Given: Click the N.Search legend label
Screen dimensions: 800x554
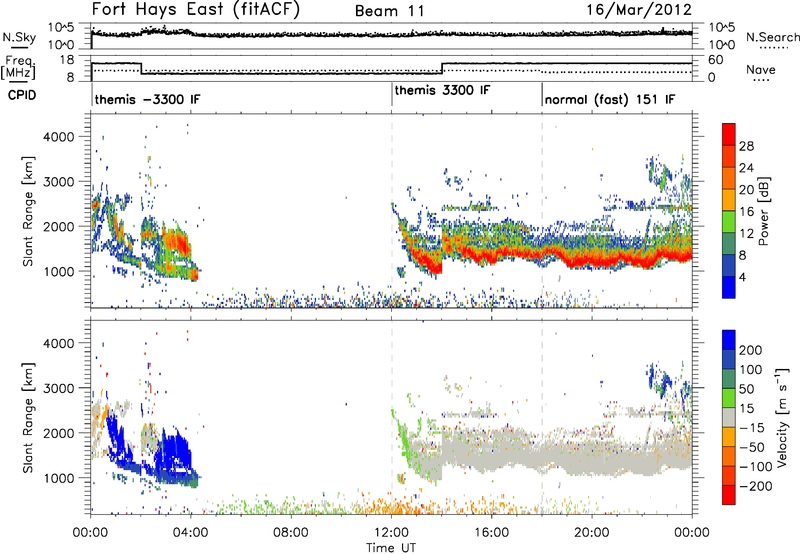Looking at the screenshot, I should tap(772, 37).
